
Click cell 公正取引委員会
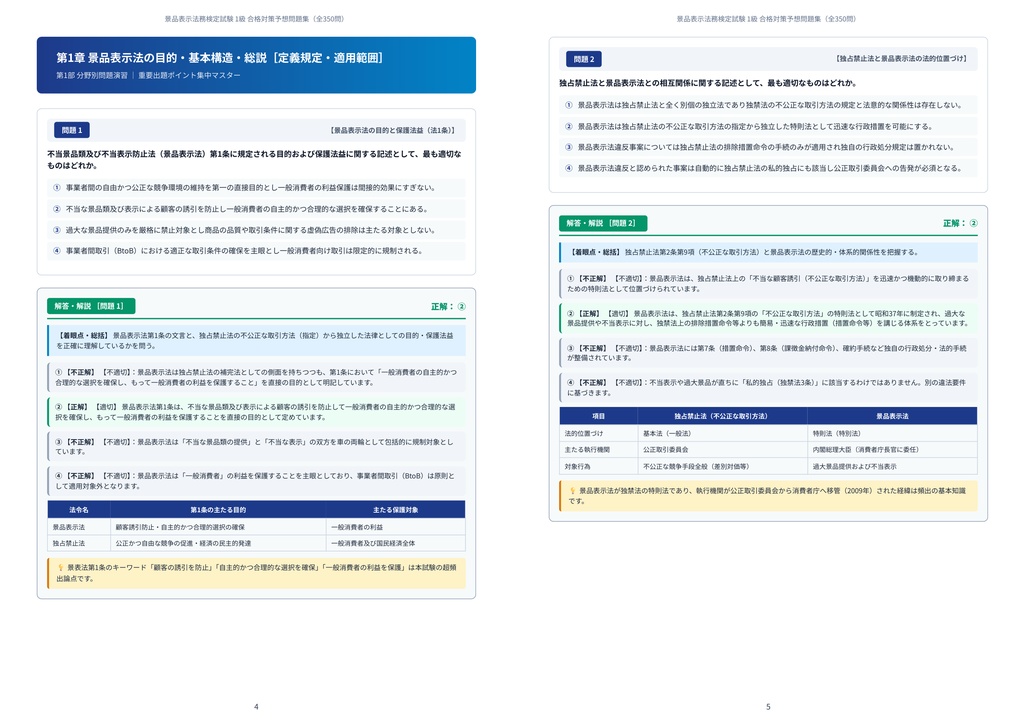(x=722, y=450)
